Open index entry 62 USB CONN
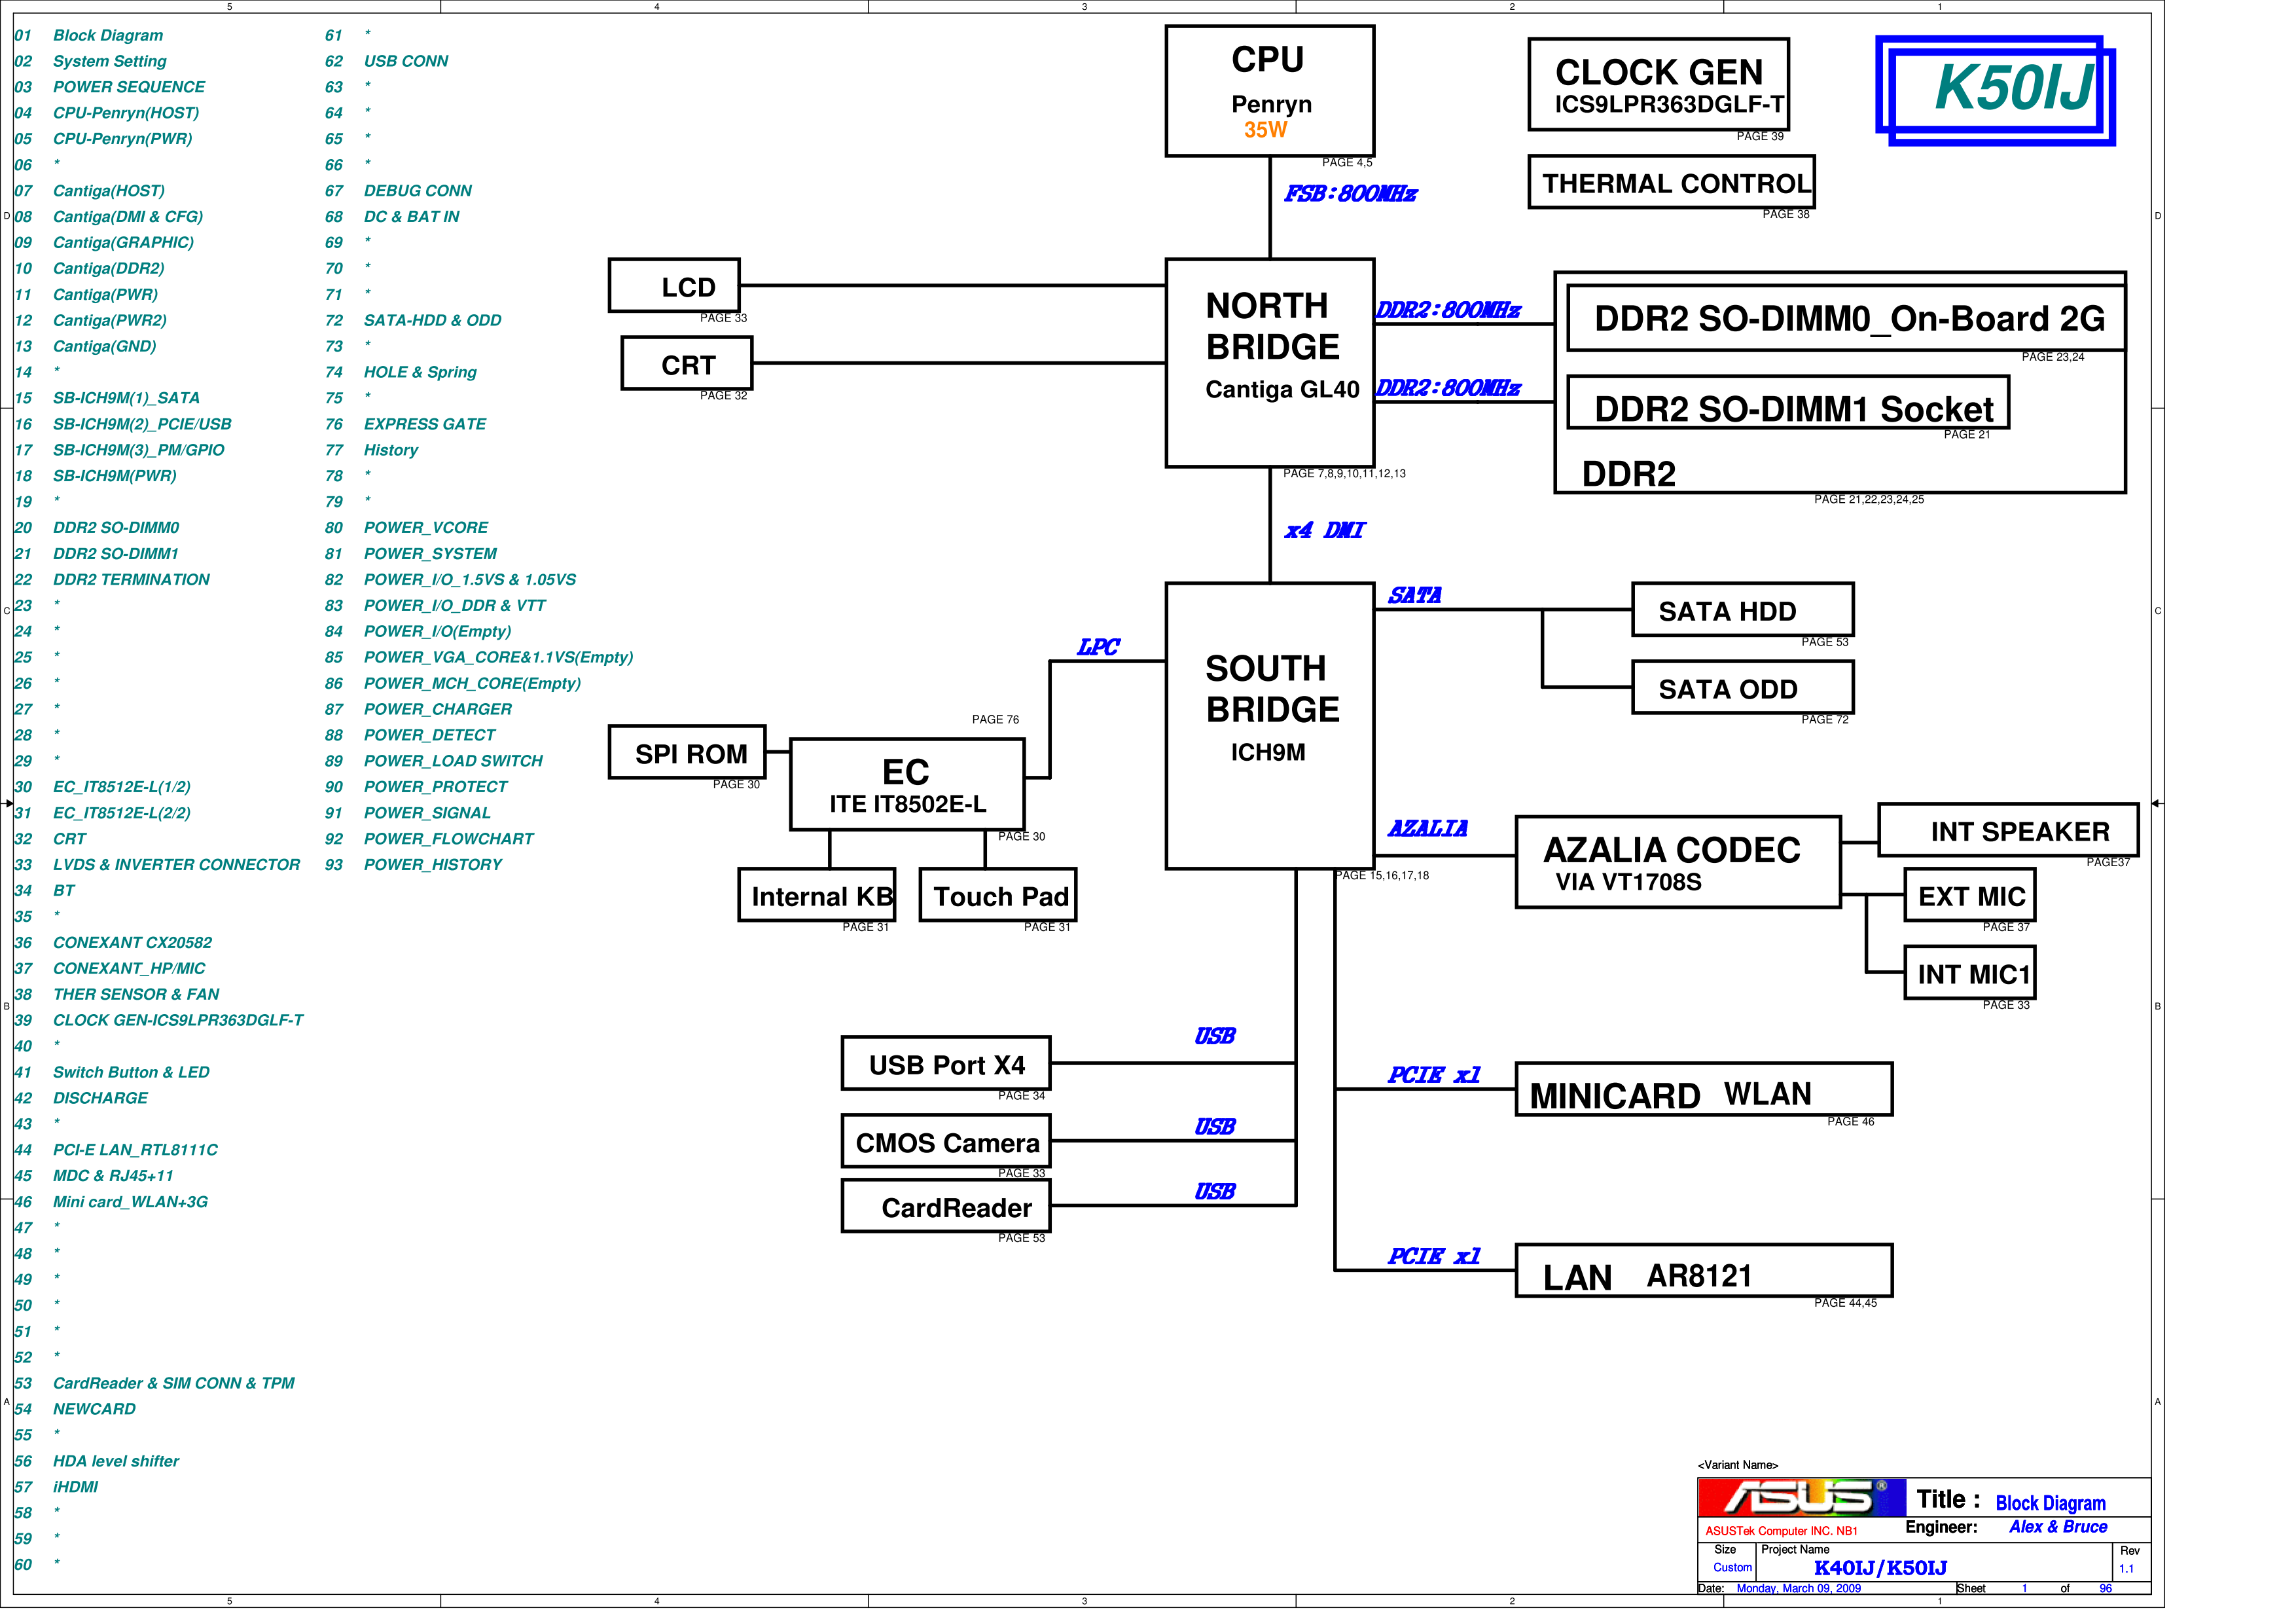 386,61
